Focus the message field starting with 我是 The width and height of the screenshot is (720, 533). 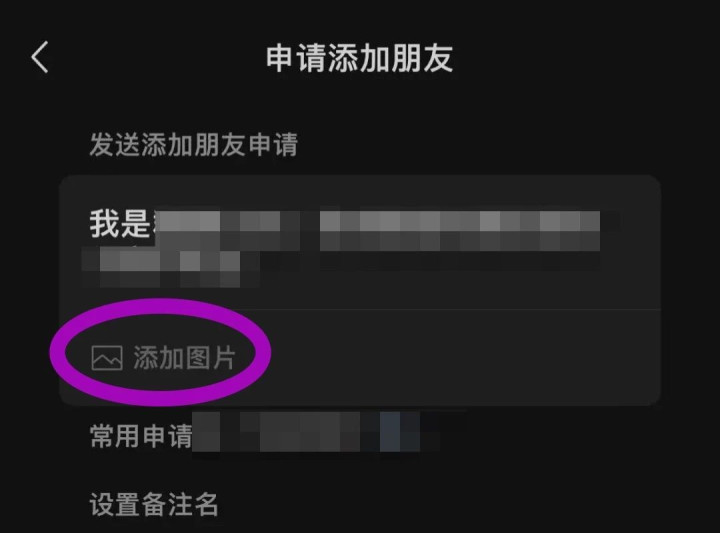click(360, 242)
